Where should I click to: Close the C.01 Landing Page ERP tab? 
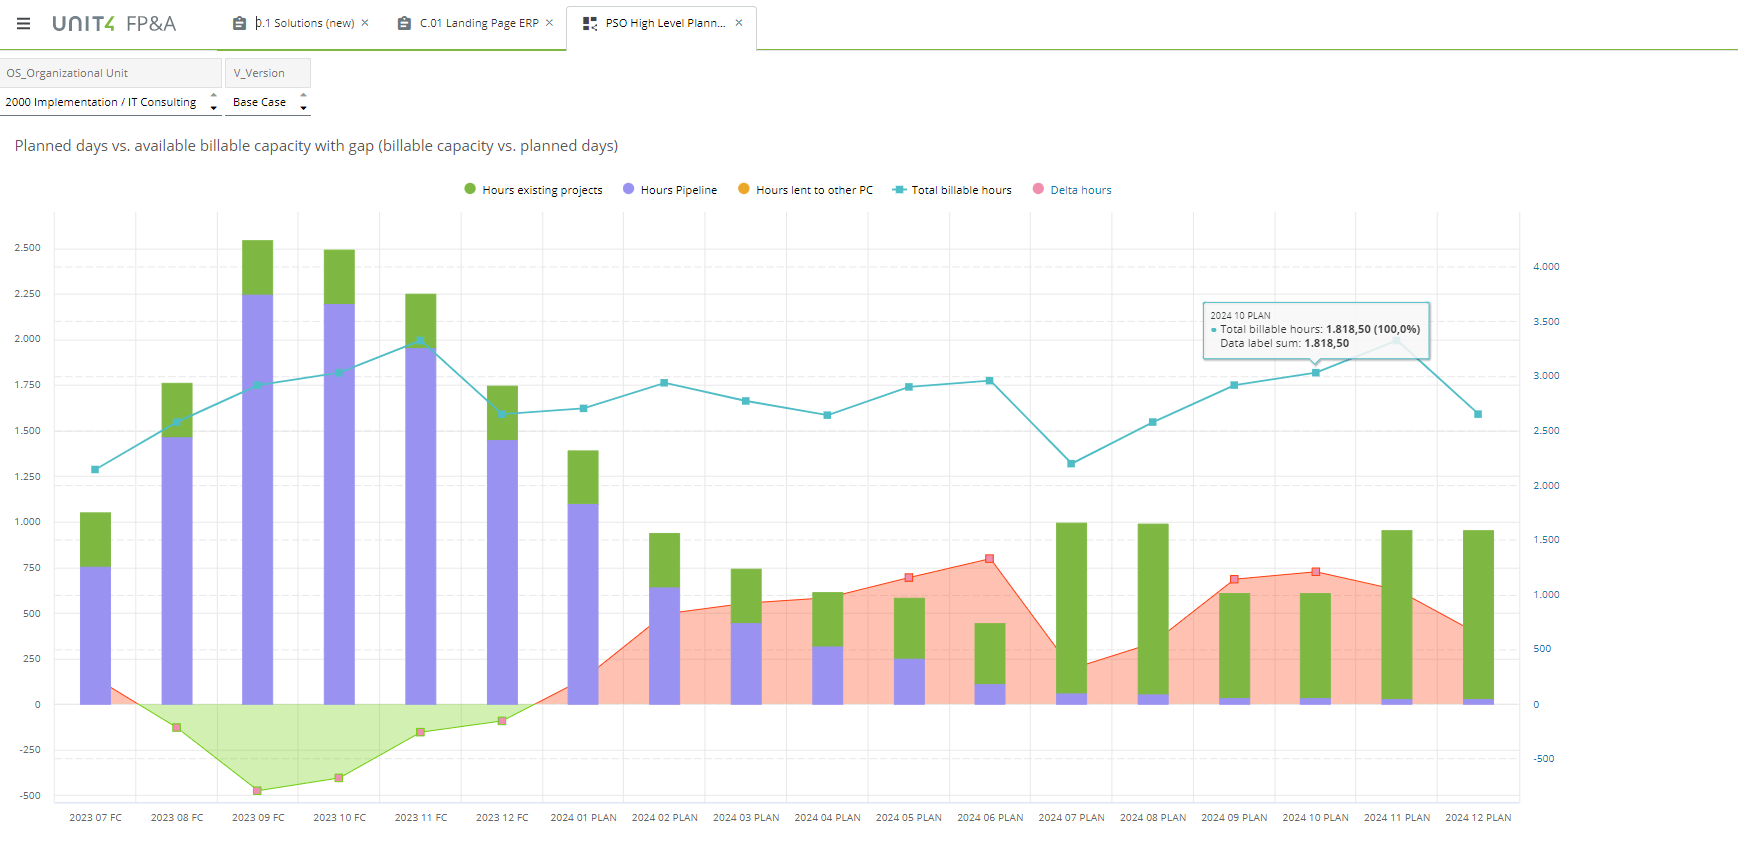(x=549, y=23)
